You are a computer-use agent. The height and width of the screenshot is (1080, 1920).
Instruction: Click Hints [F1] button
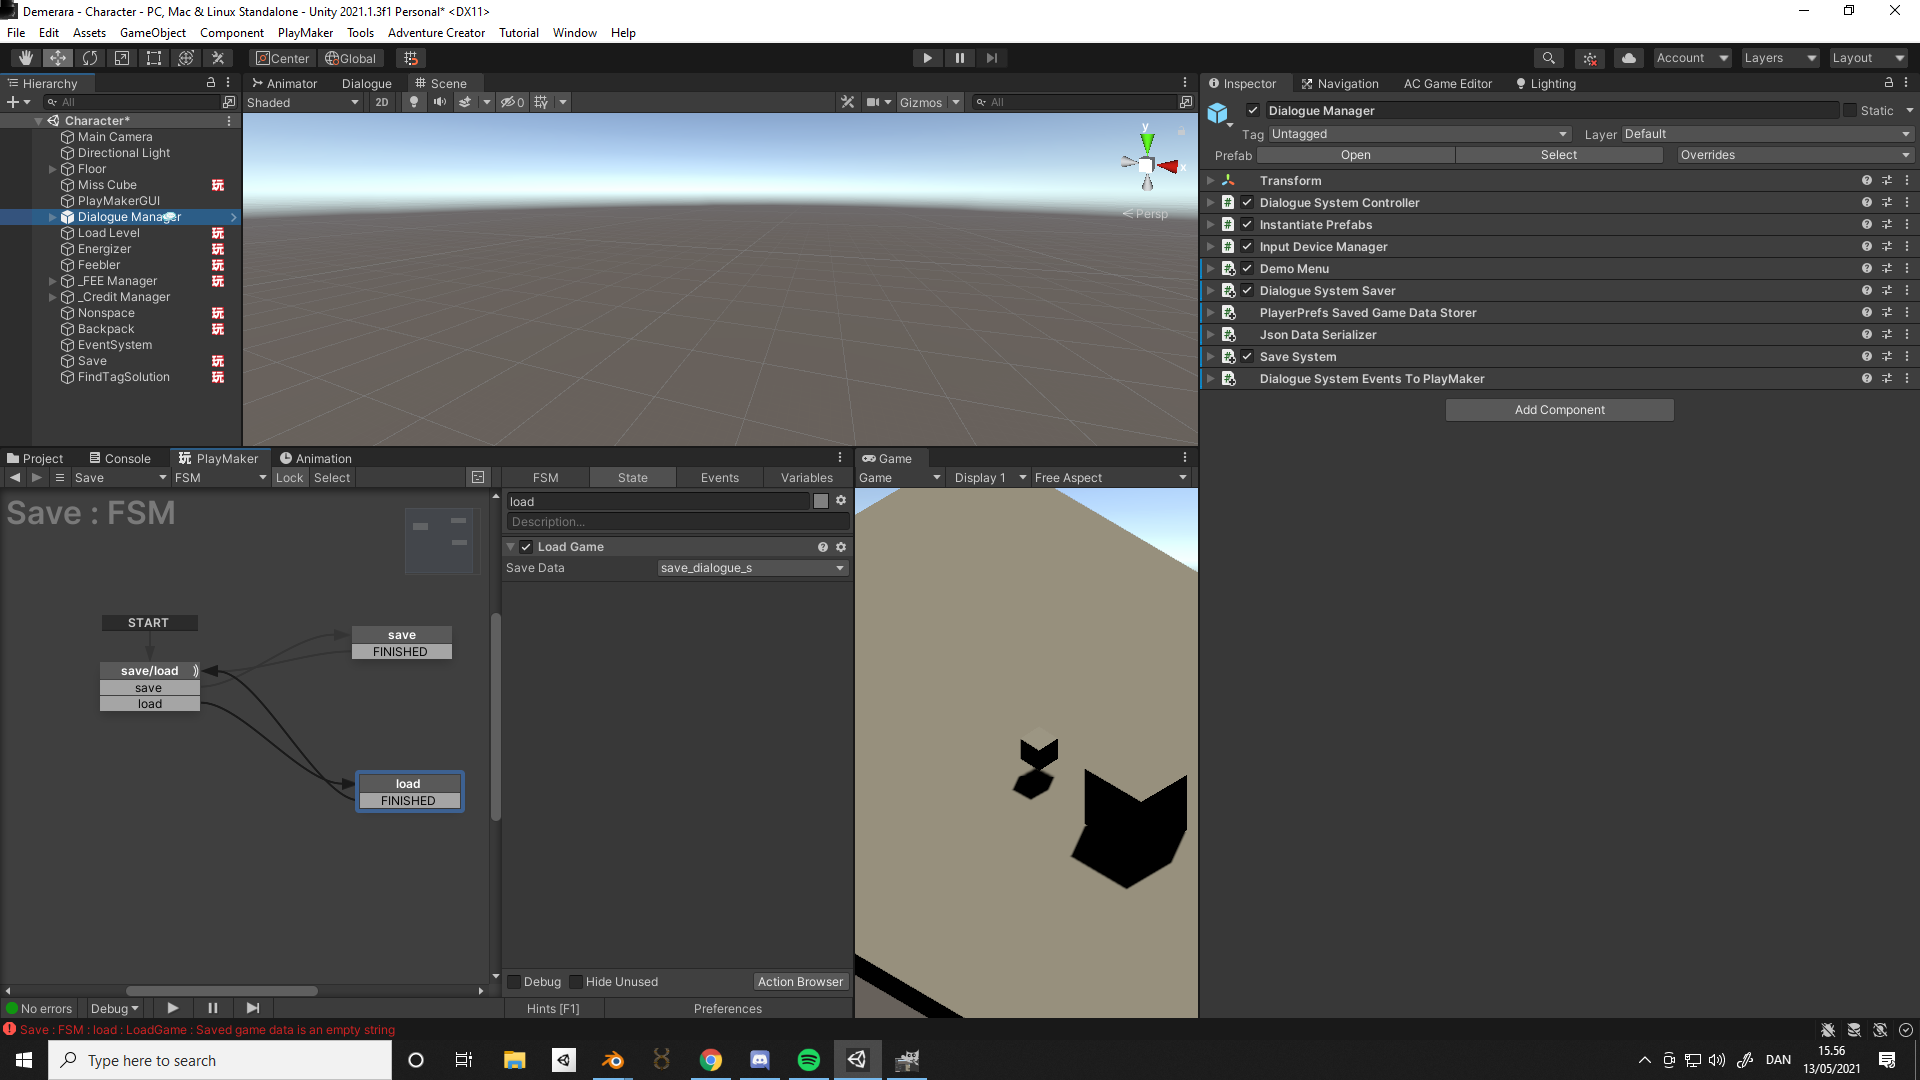point(553,1009)
